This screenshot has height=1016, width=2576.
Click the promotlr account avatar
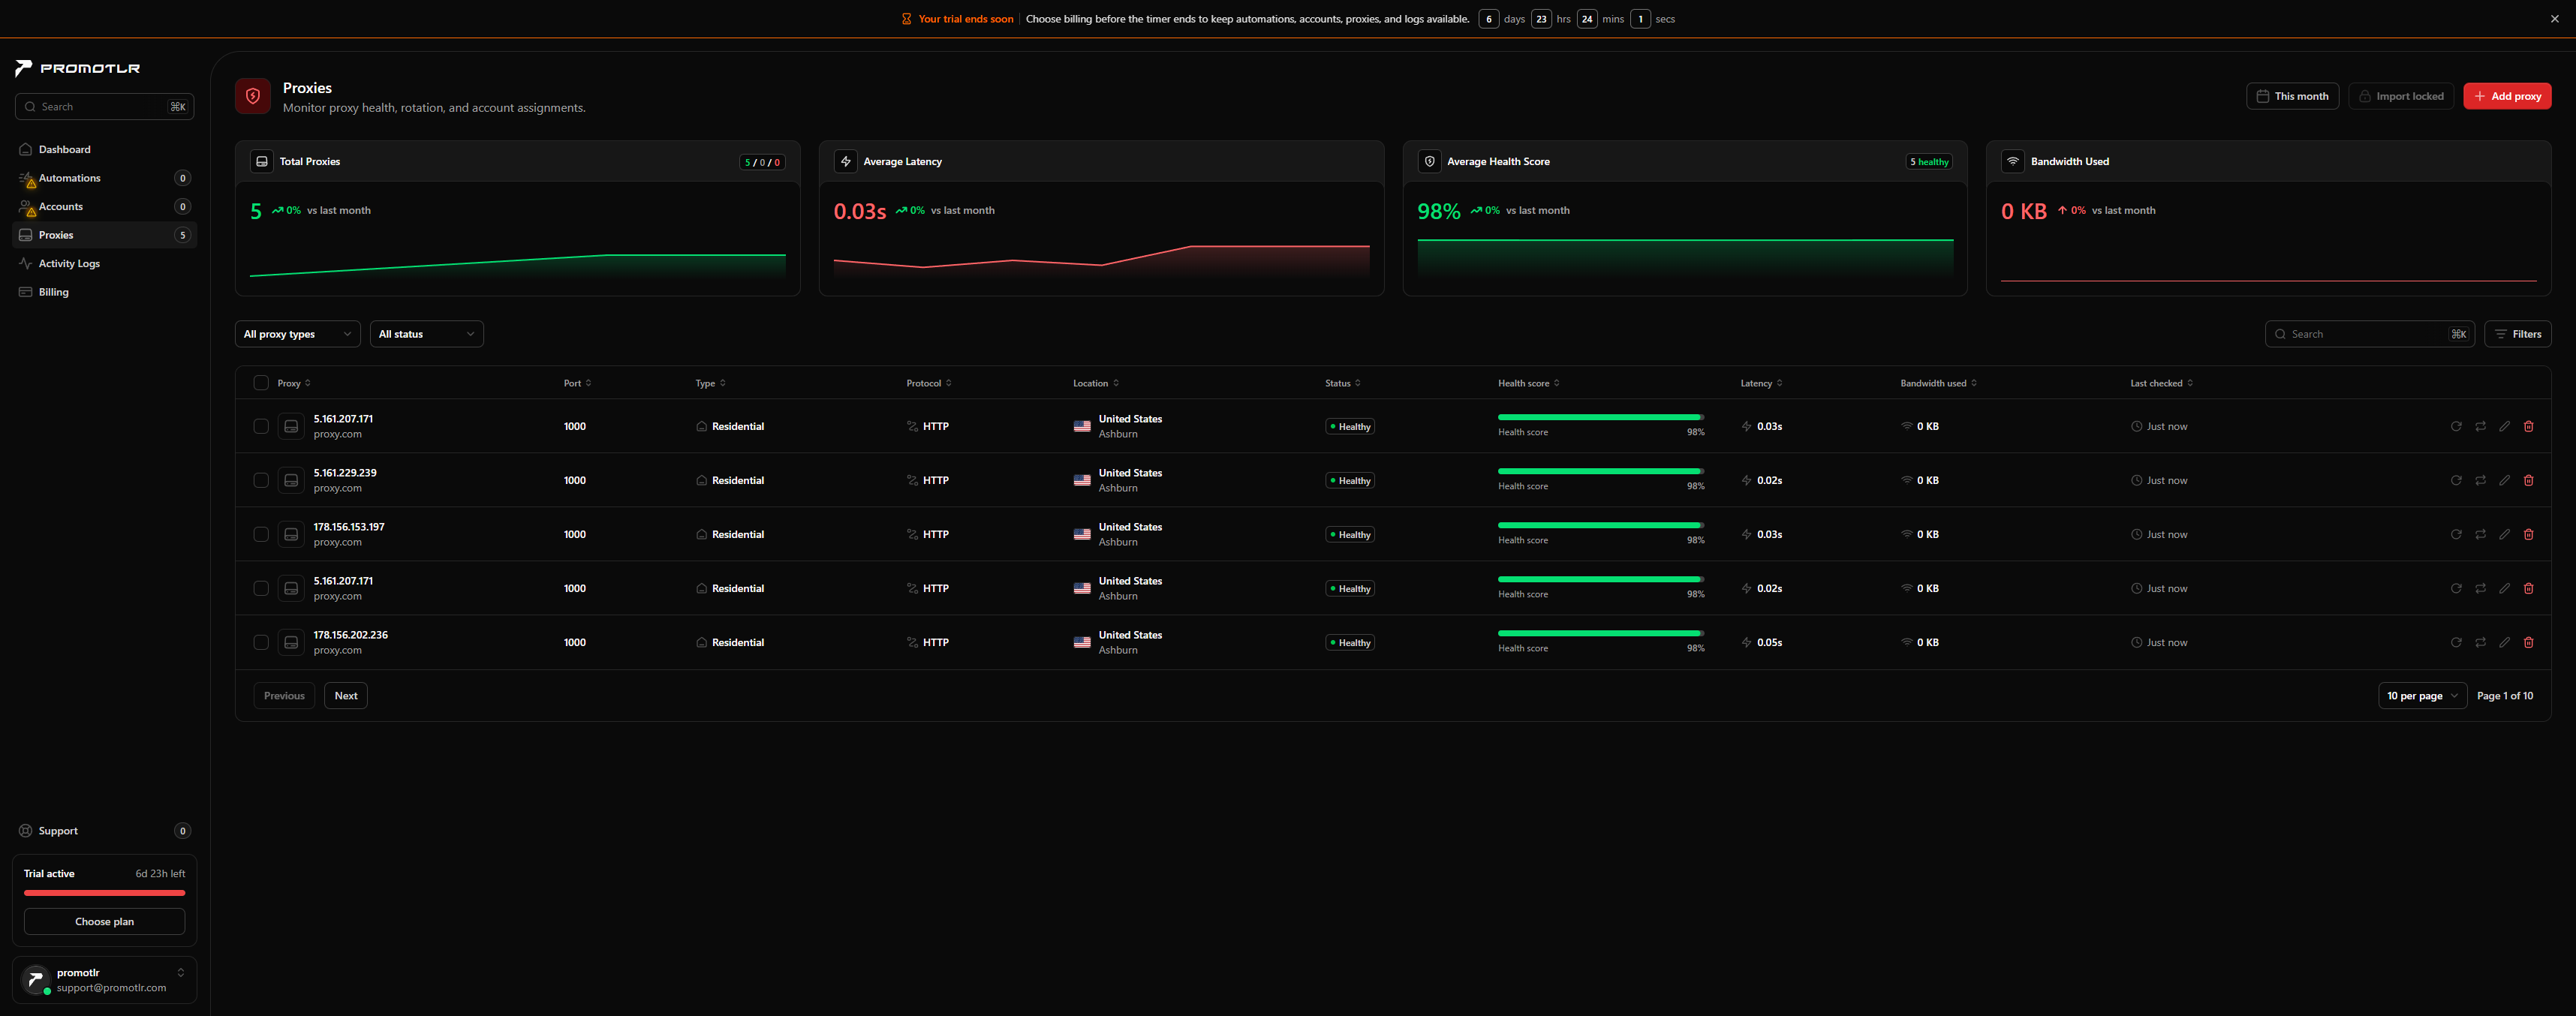point(35,979)
